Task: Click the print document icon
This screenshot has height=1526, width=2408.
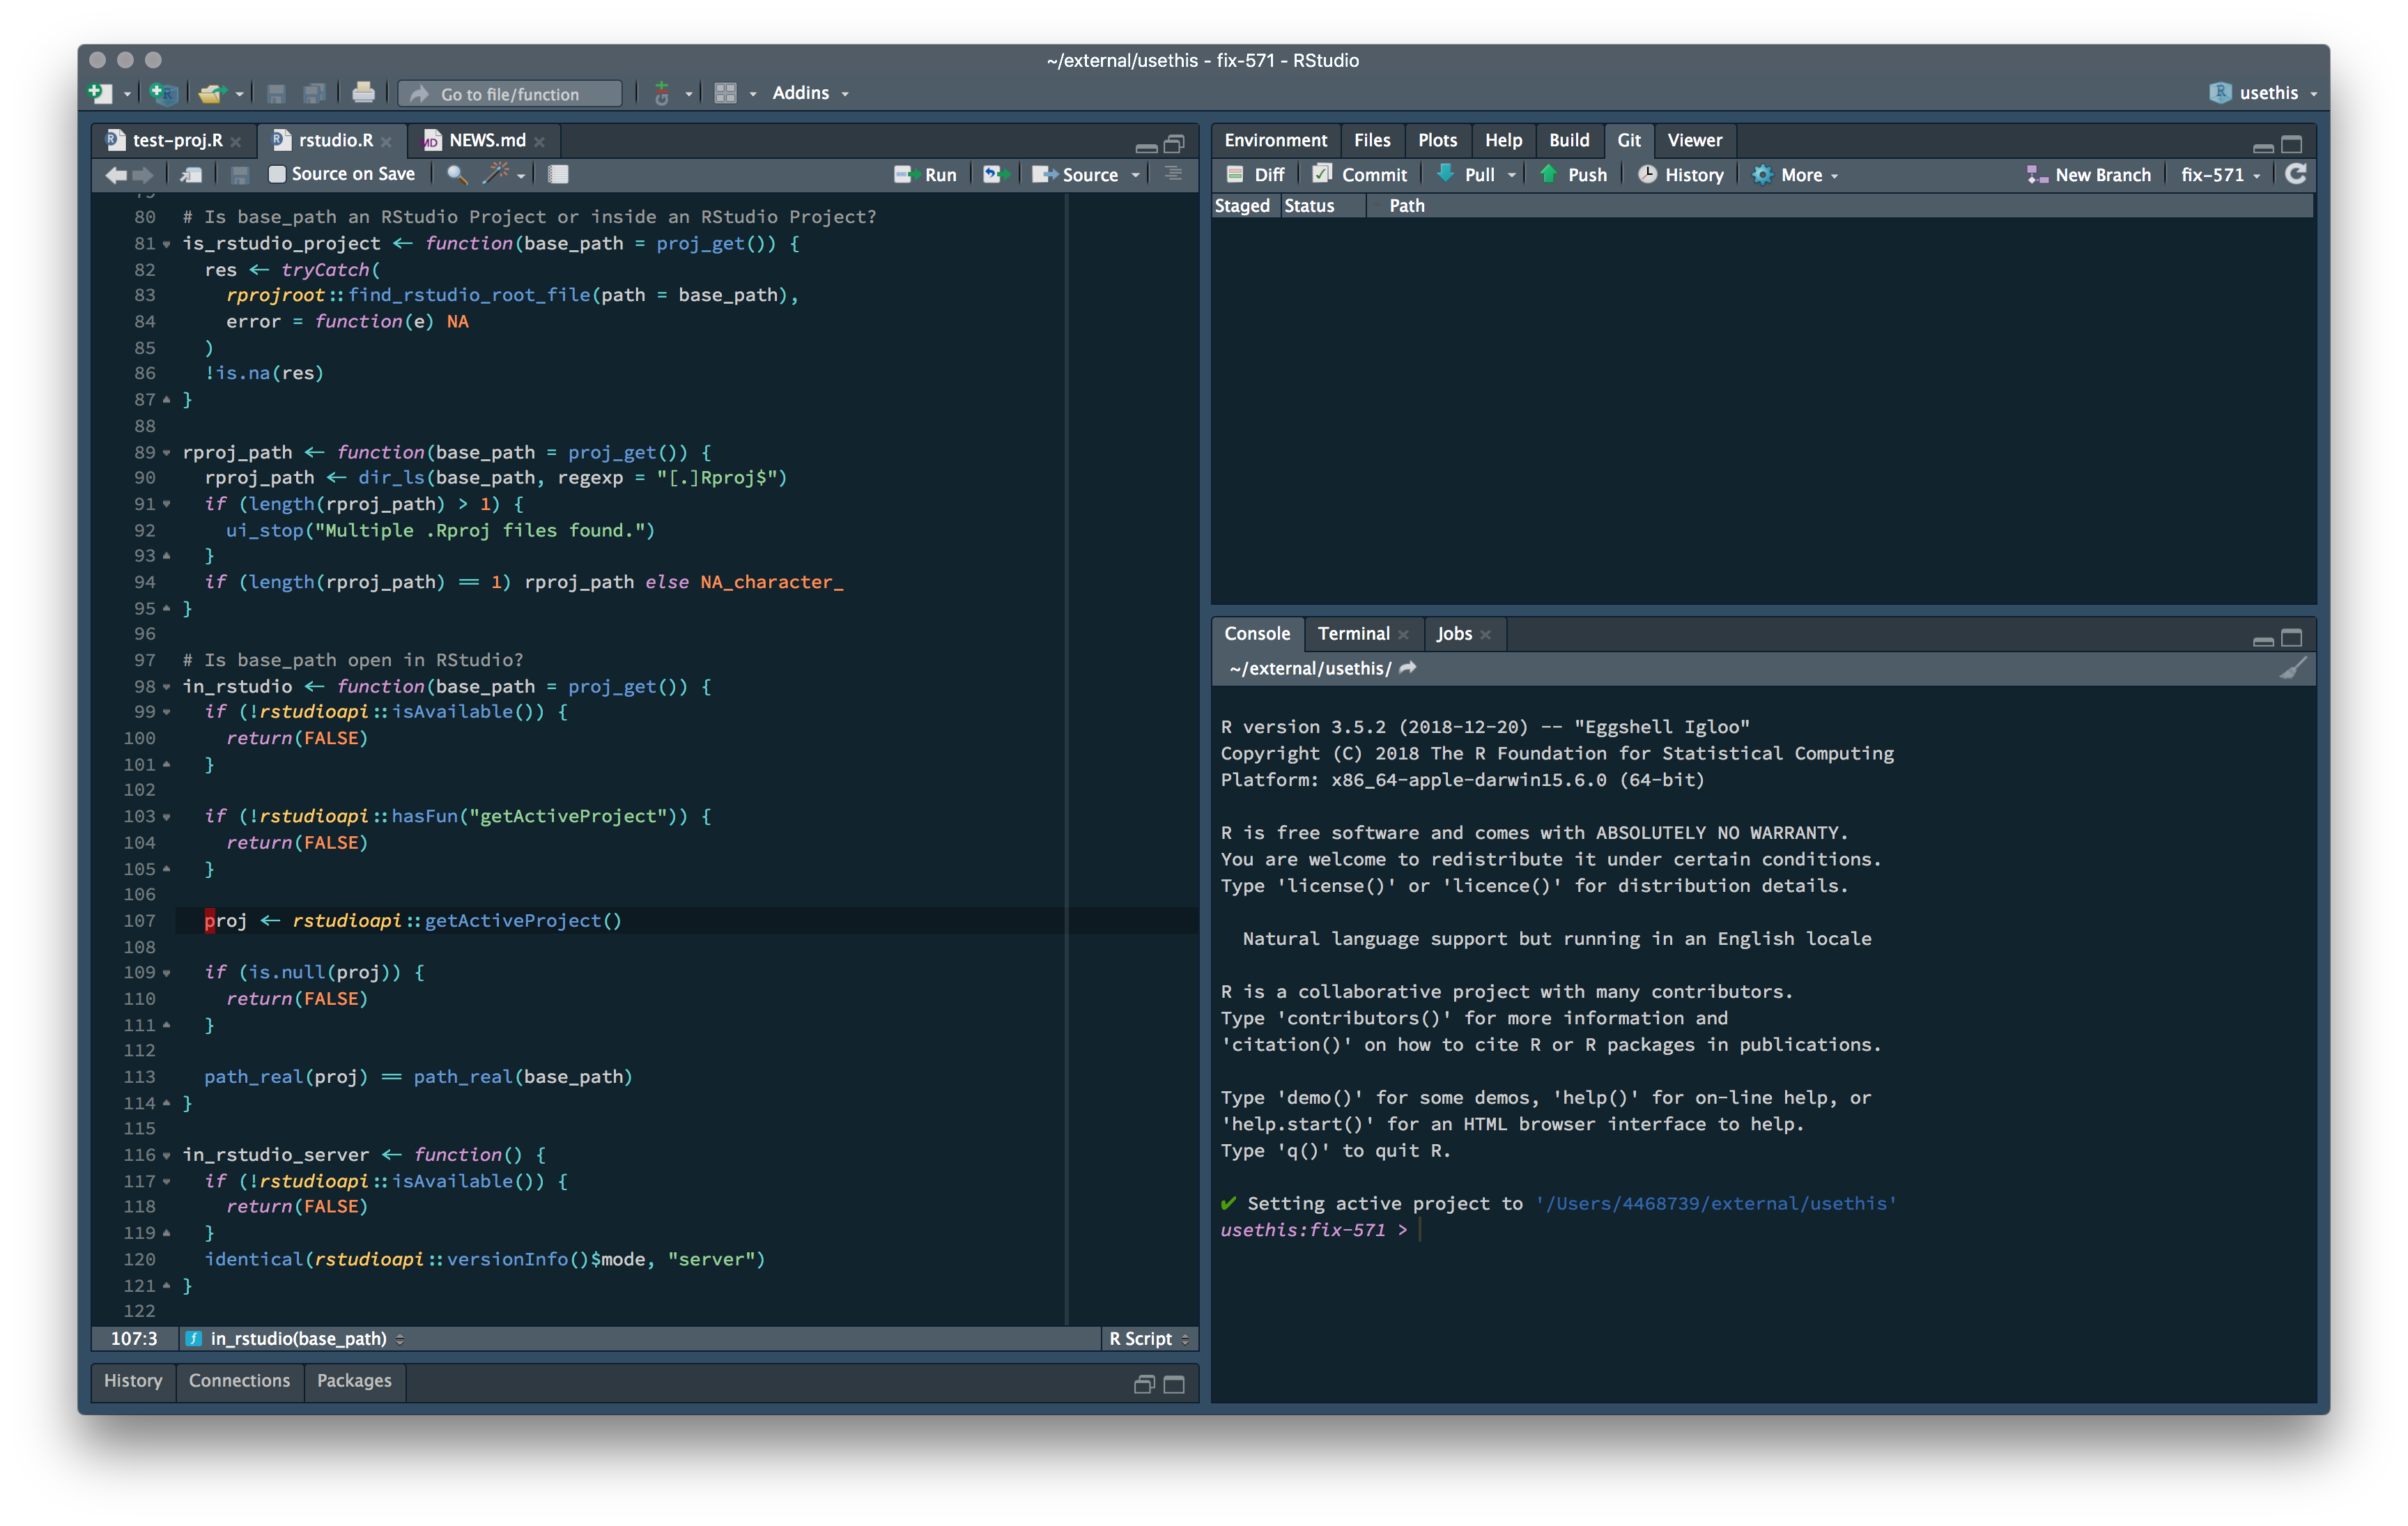Action: tap(363, 93)
